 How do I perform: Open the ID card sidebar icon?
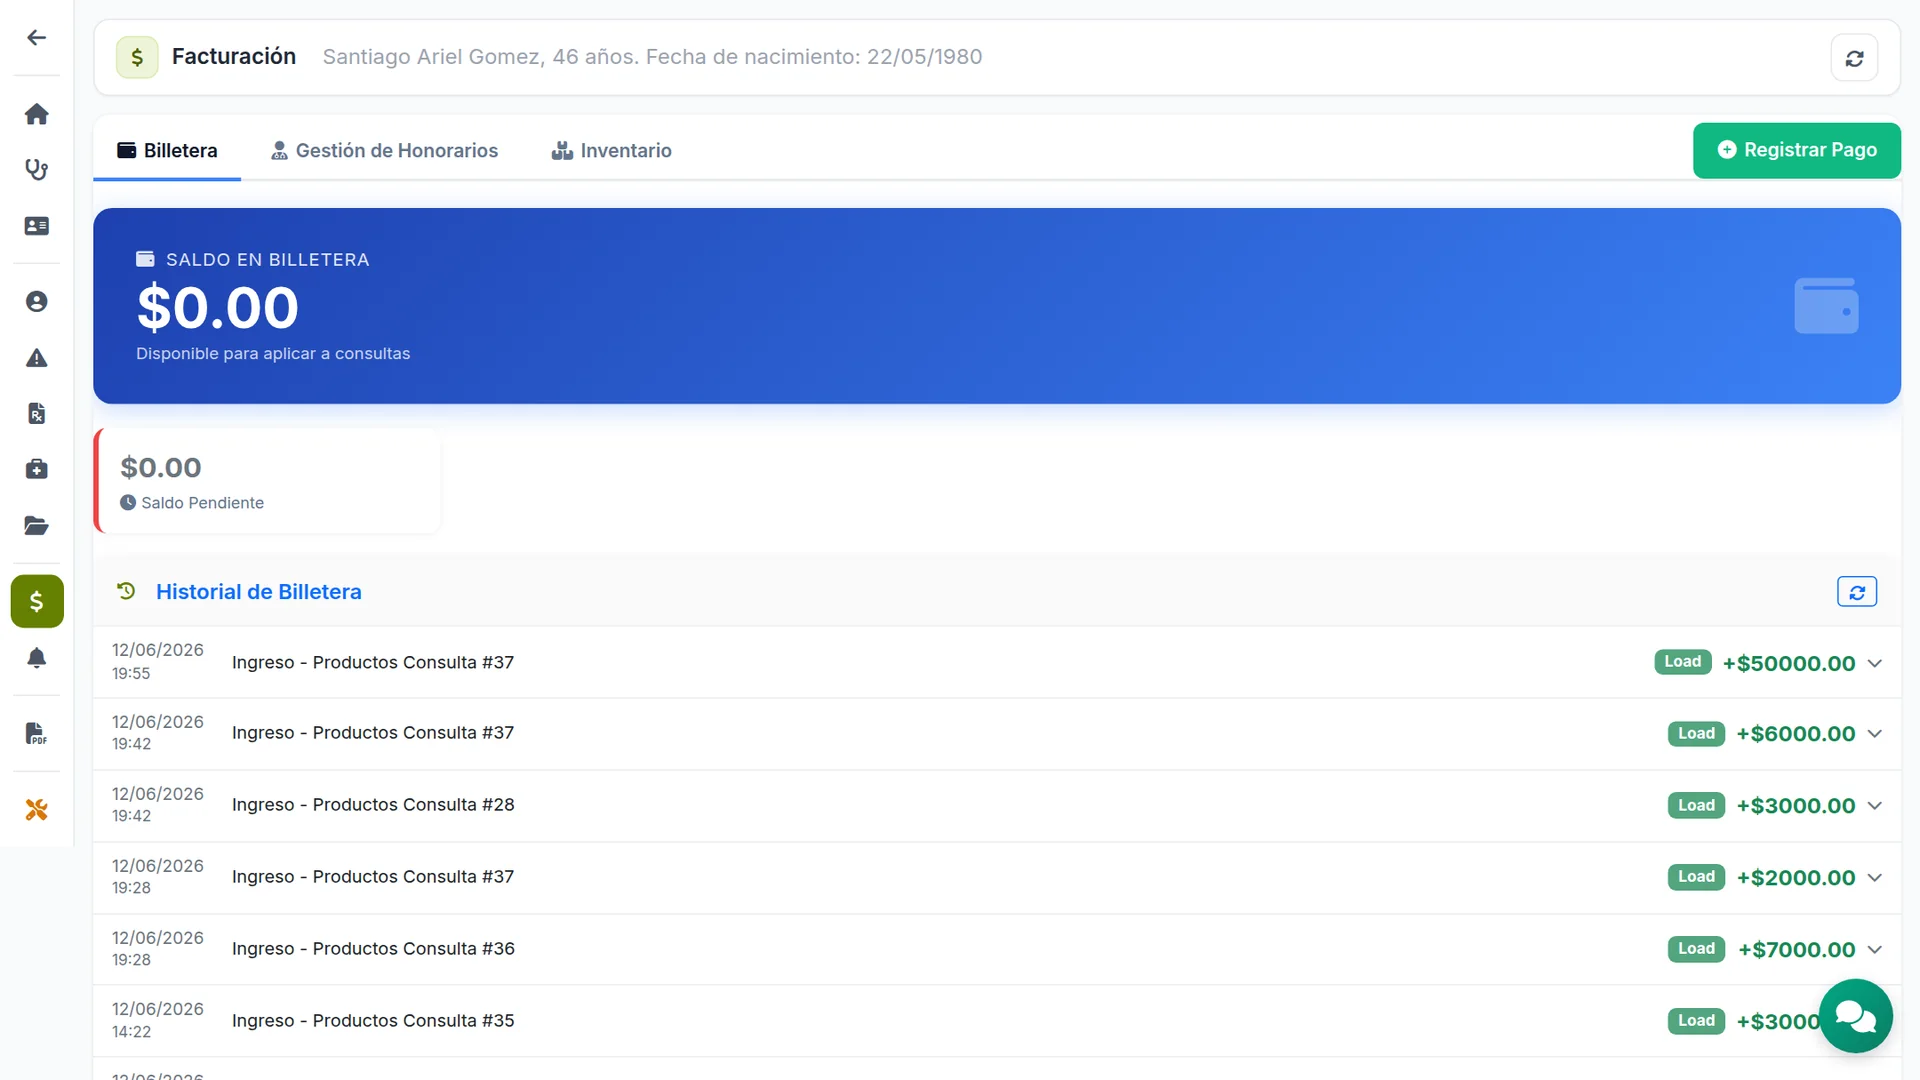pos(36,226)
